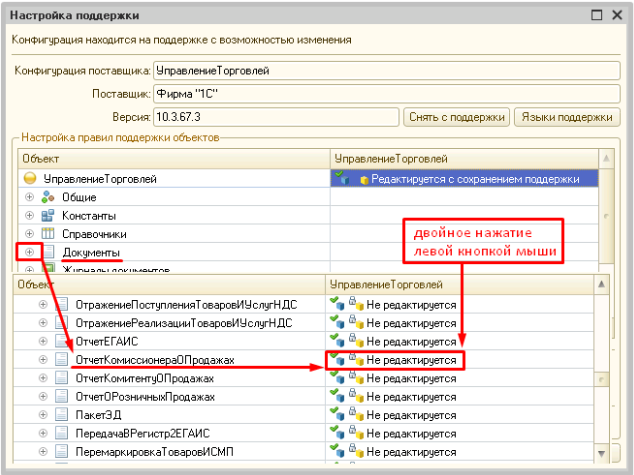
Task: Click the Справочники table icon
Action: [x=48, y=233]
